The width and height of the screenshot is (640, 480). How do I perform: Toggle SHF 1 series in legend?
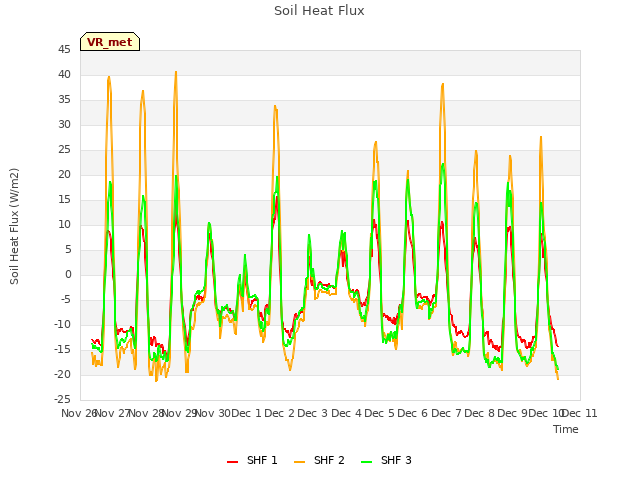pos(252,460)
